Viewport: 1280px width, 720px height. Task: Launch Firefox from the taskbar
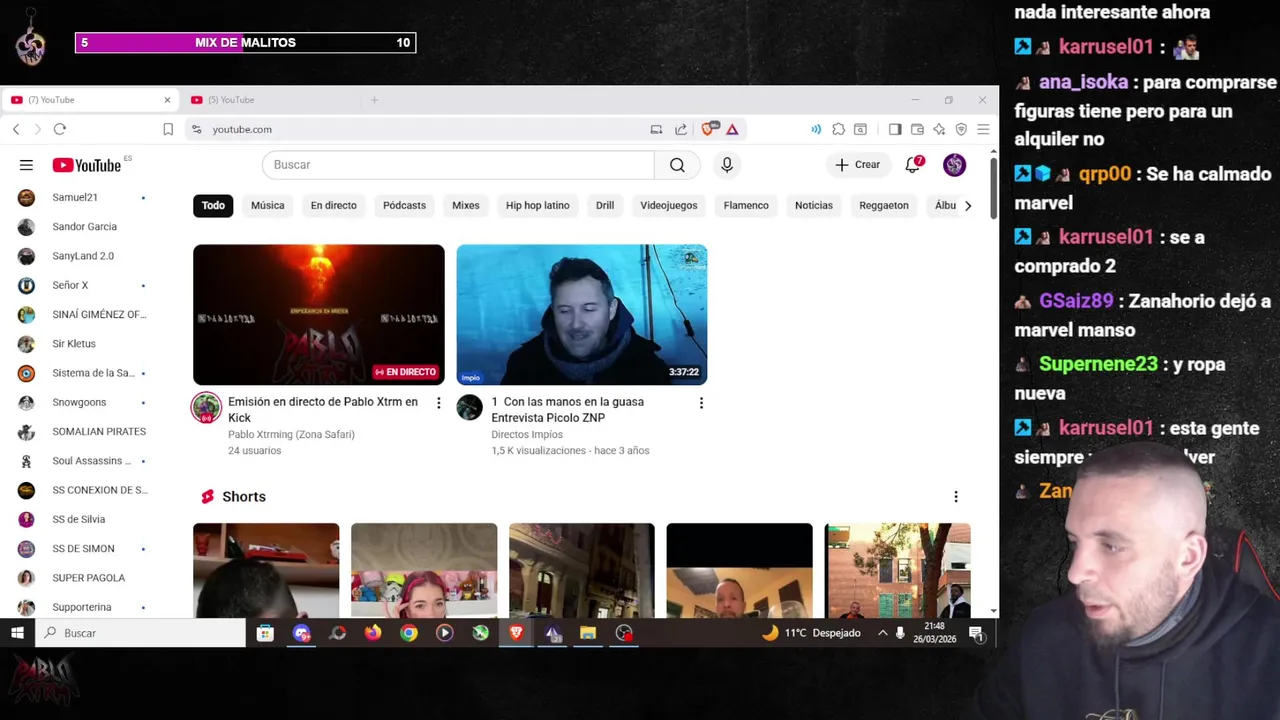point(373,633)
